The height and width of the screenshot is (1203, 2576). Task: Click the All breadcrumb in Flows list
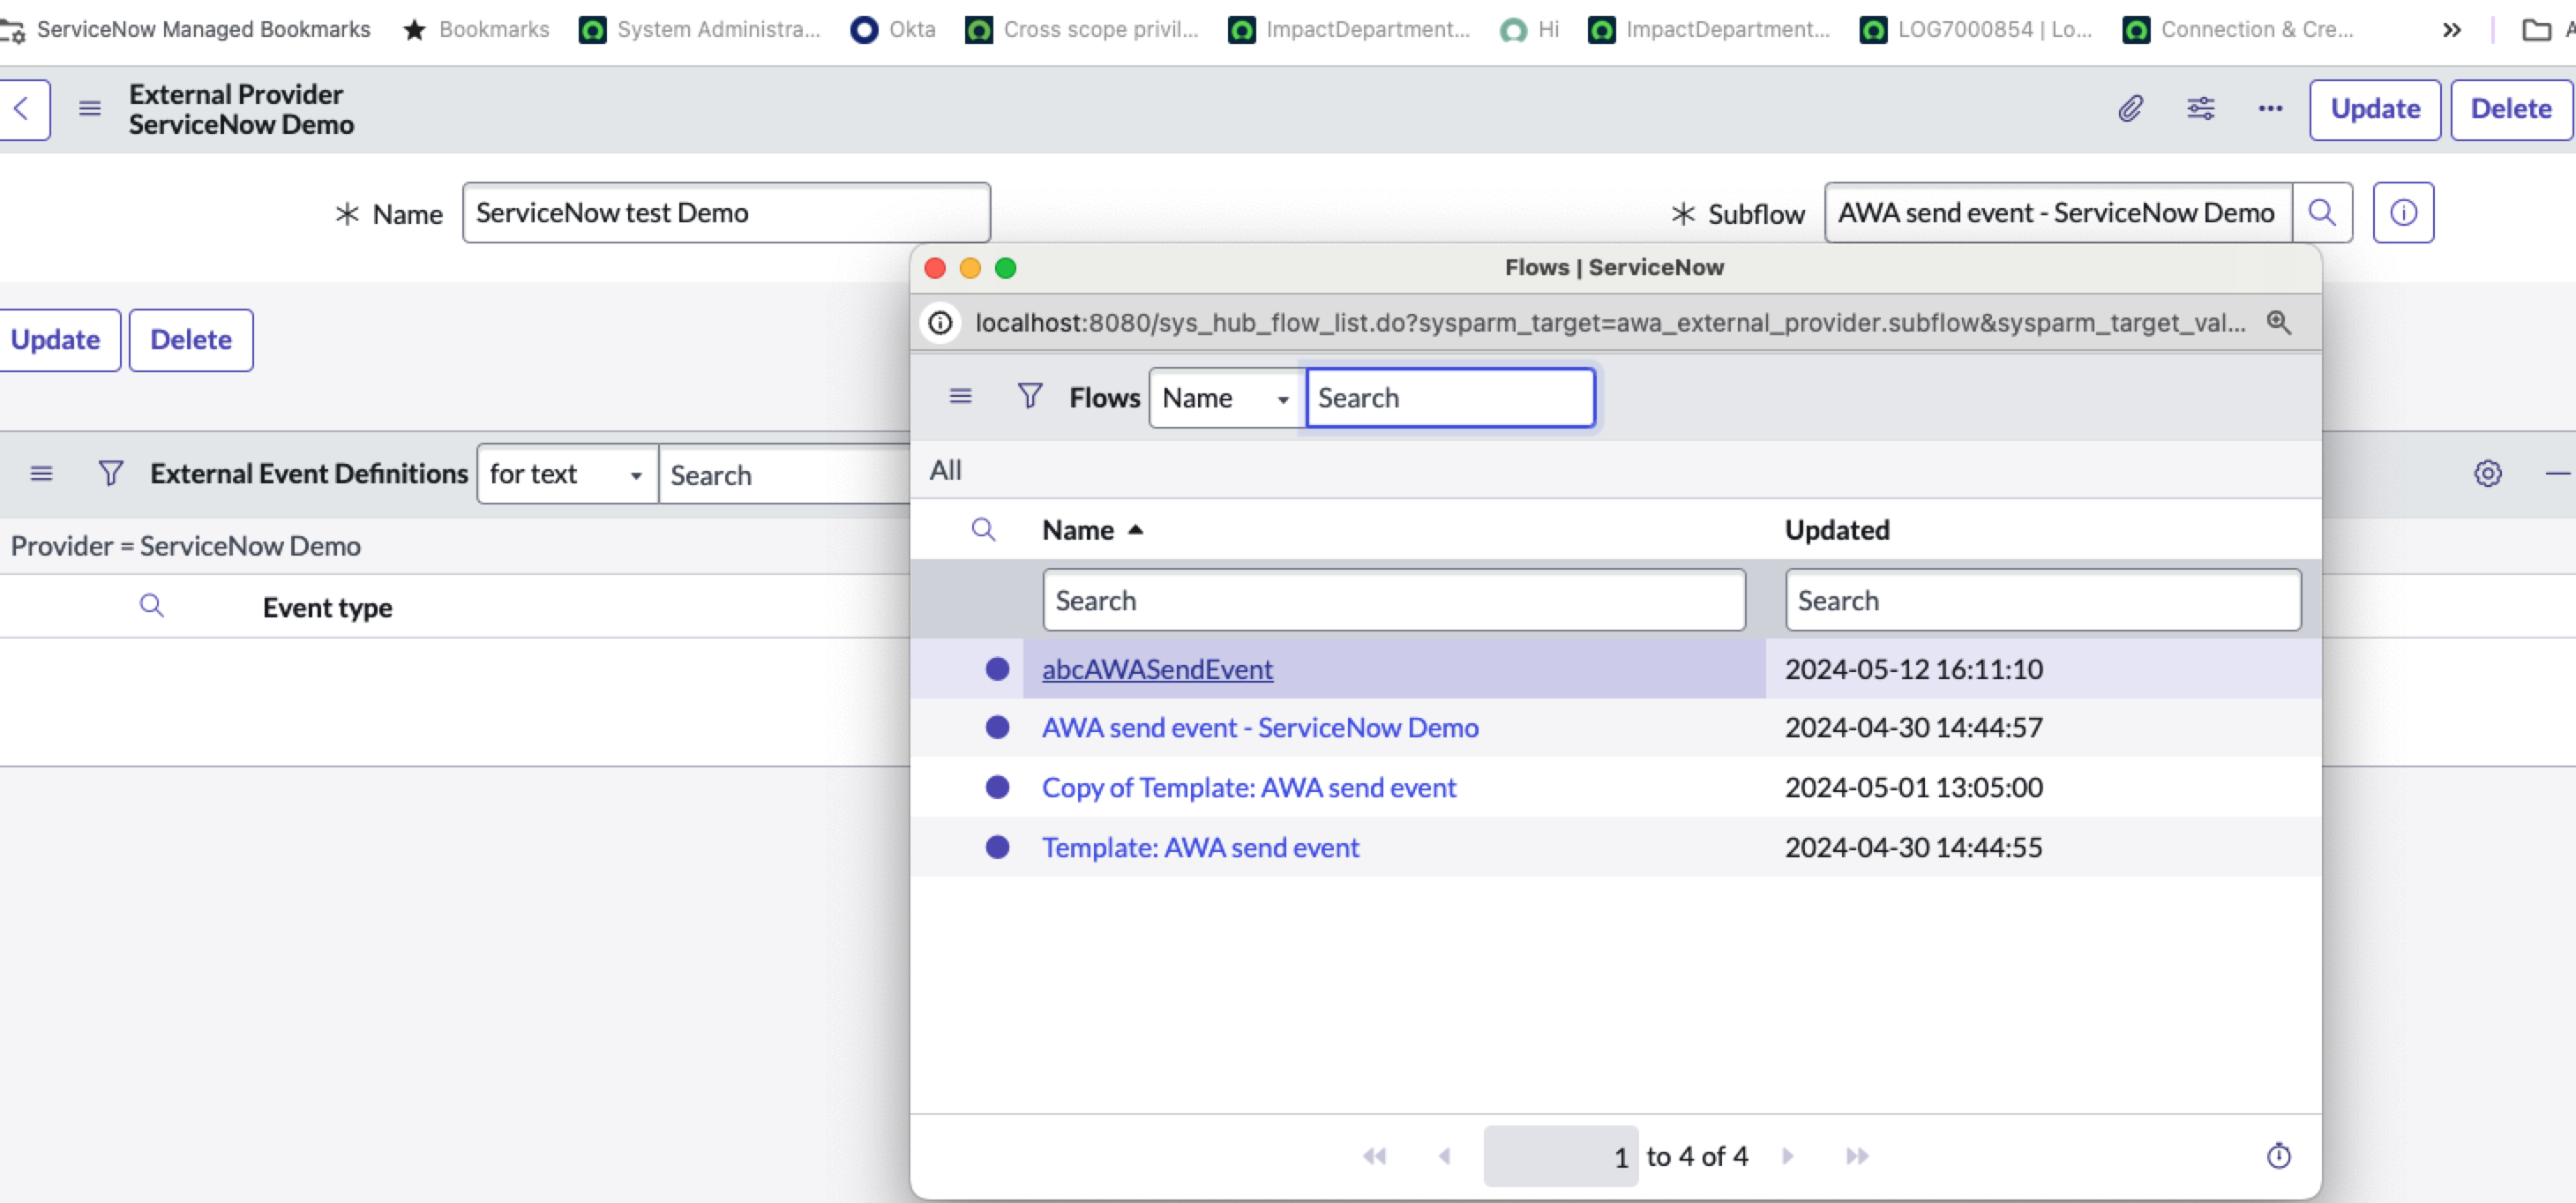pos(946,470)
